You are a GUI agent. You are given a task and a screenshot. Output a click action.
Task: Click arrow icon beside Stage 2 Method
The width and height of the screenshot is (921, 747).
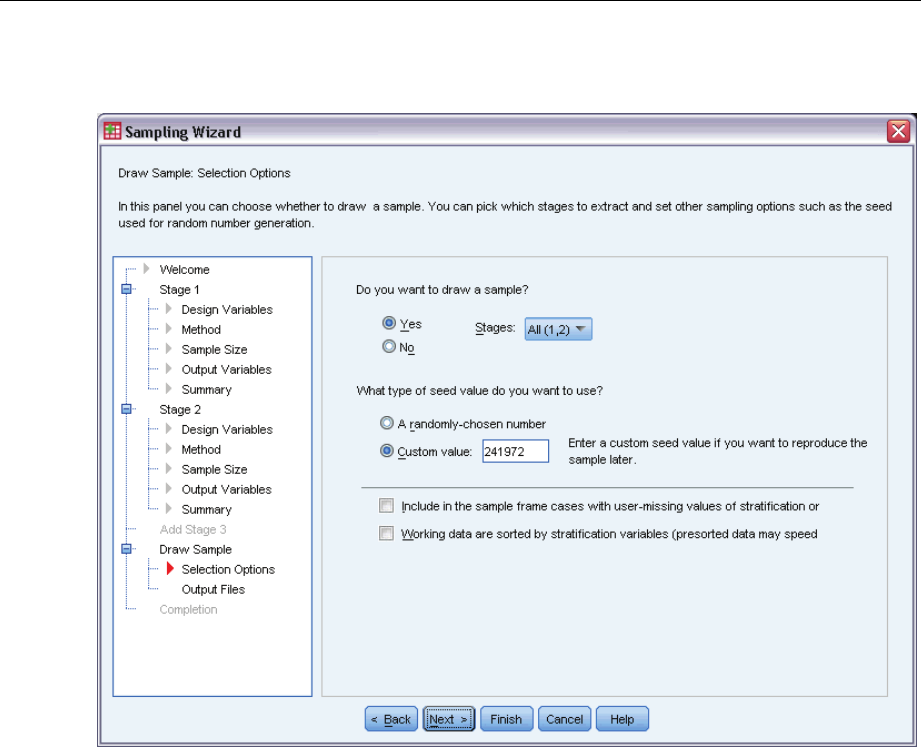169,449
